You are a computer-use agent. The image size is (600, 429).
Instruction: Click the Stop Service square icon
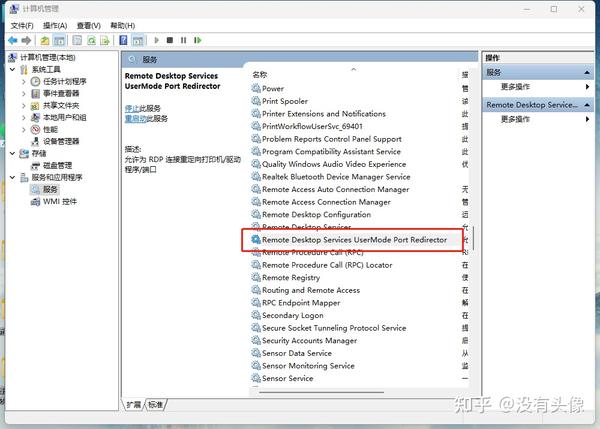pyautogui.click(x=170, y=40)
